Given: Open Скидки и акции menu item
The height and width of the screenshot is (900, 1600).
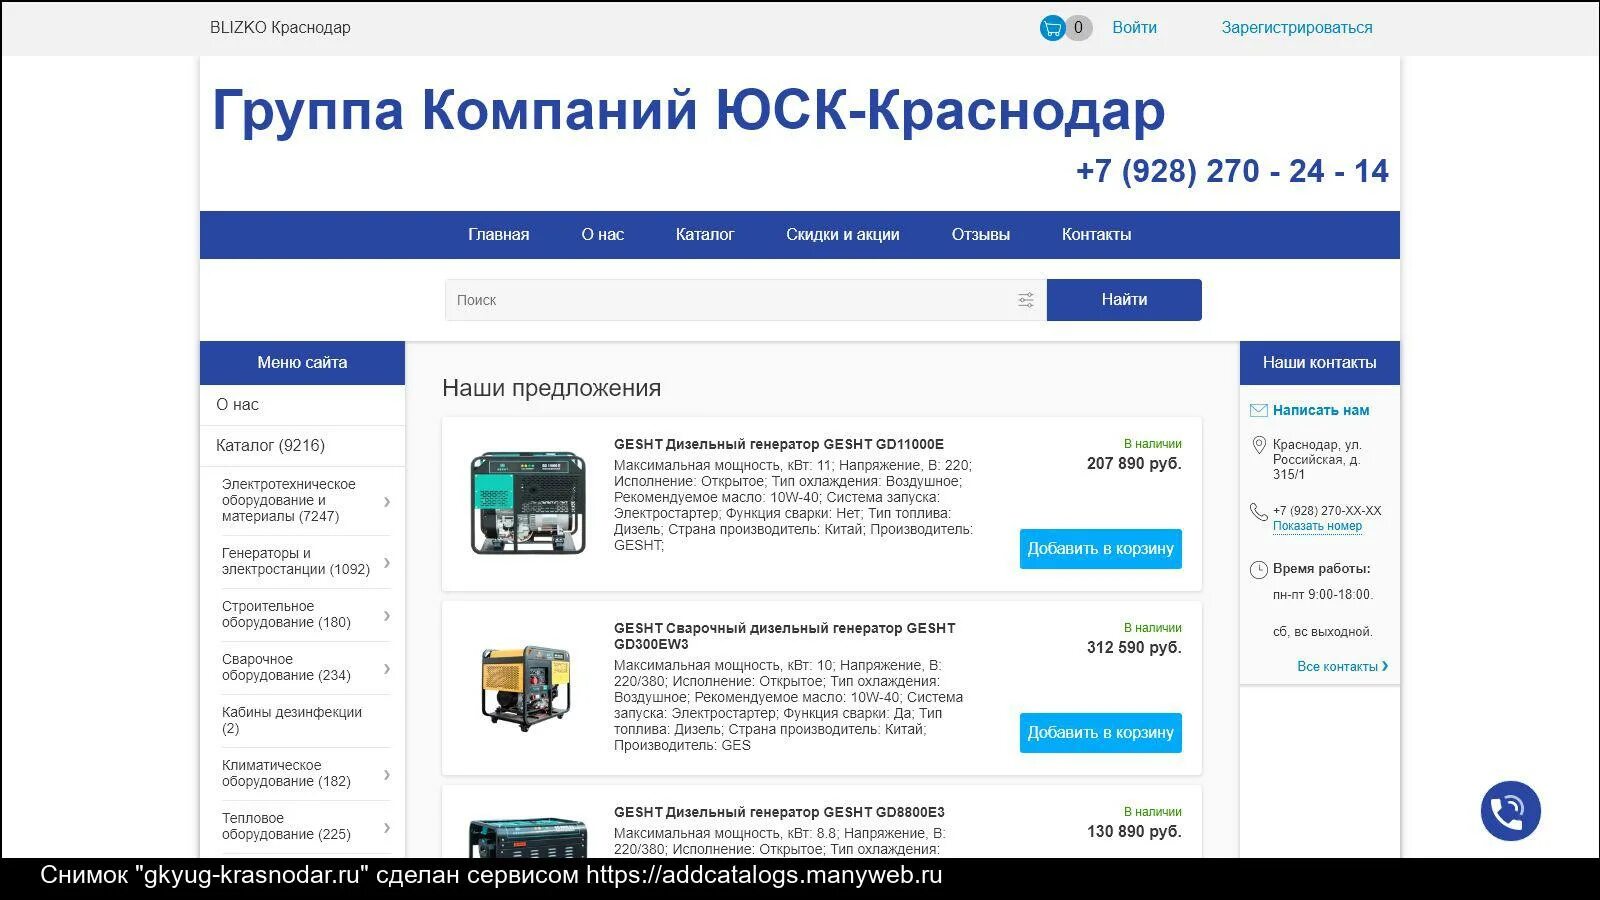Looking at the screenshot, I should tap(843, 235).
